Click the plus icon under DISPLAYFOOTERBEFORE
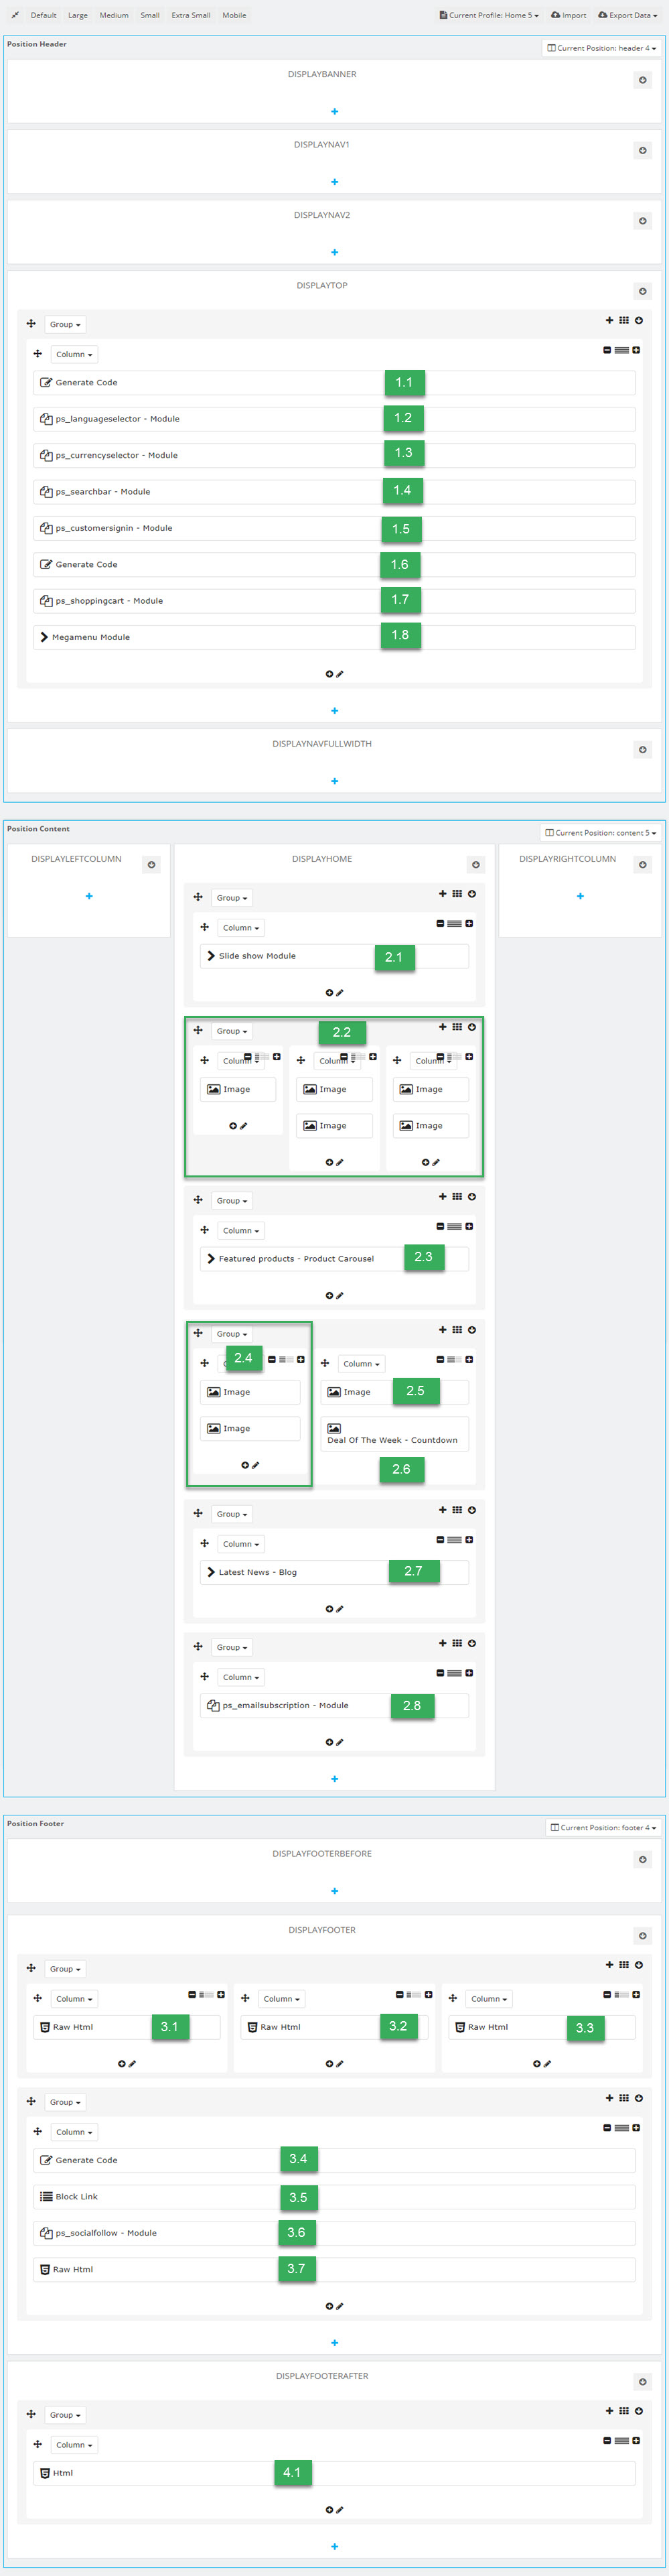 tap(334, 1891)
